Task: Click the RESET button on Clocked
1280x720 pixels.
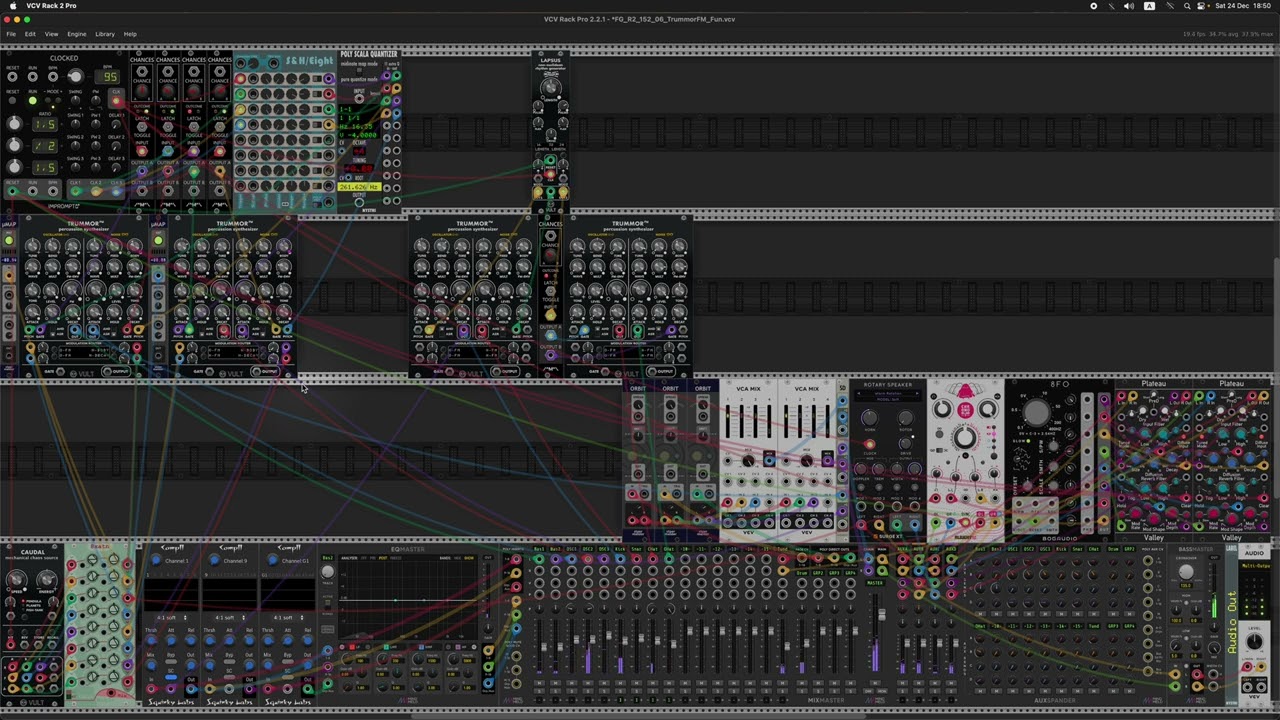Action: 12,101
